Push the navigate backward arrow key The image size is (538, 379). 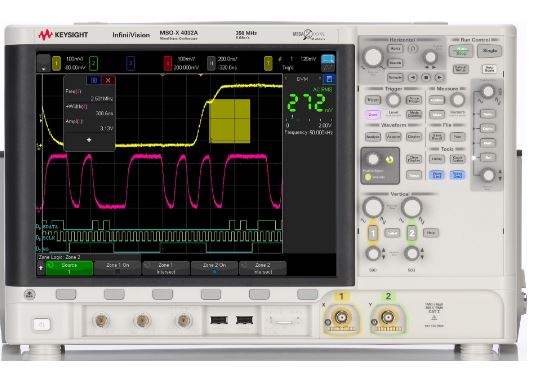point(412,78)
